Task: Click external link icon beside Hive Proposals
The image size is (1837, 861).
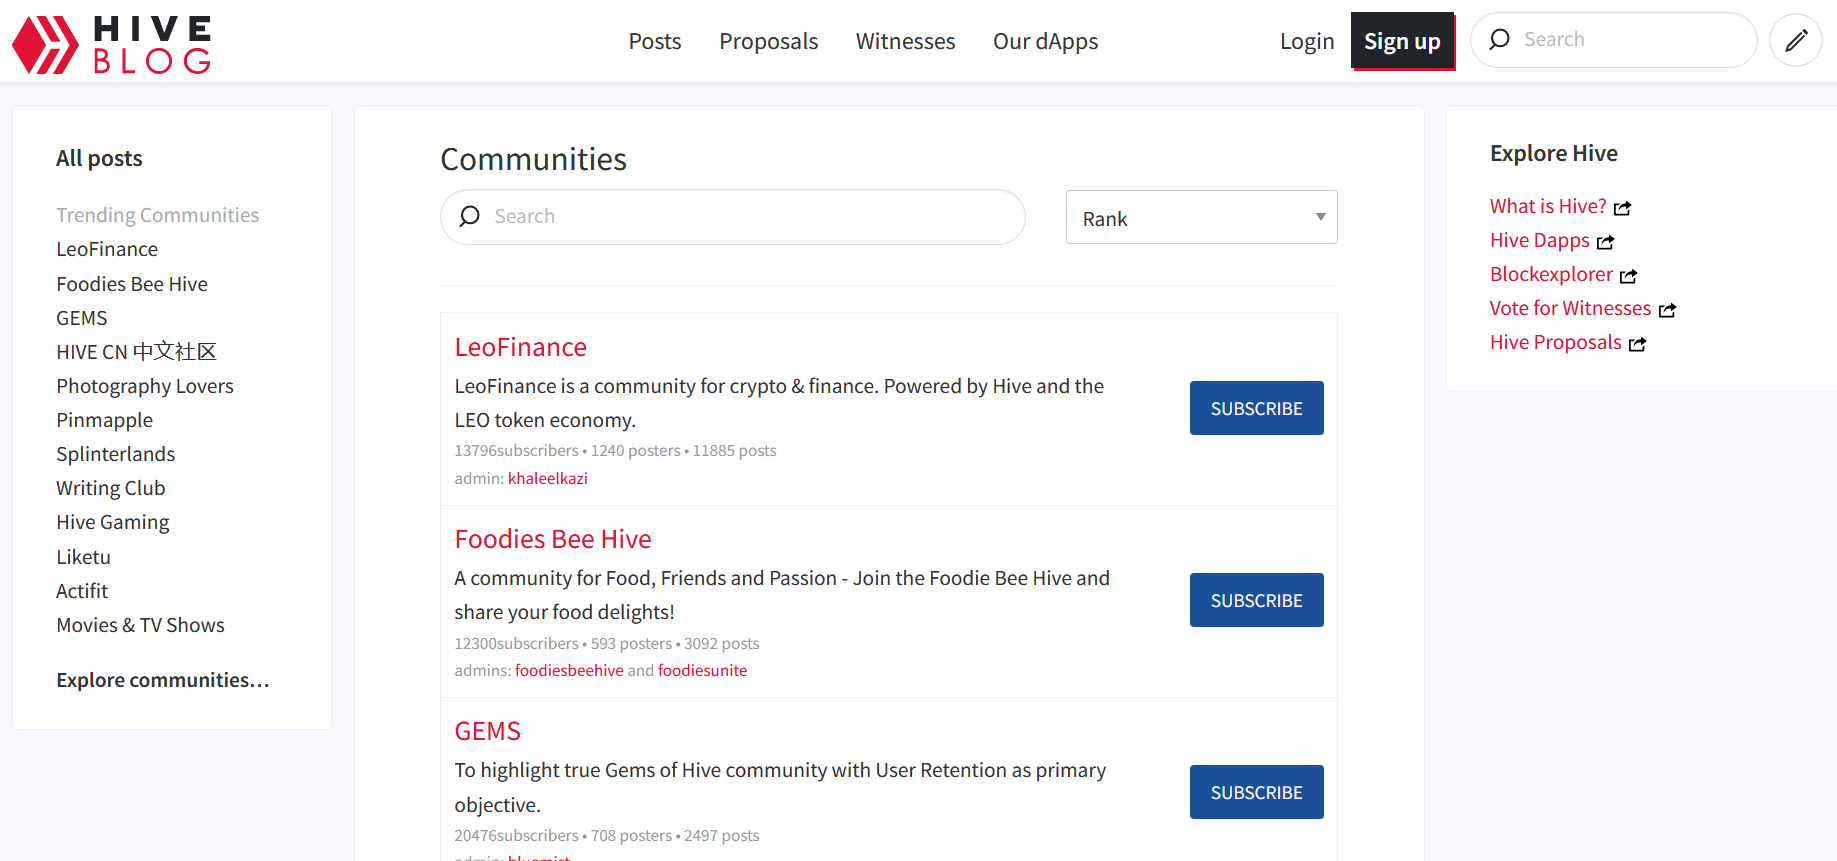Action: pyautogui.click(x=1637, y=344)
